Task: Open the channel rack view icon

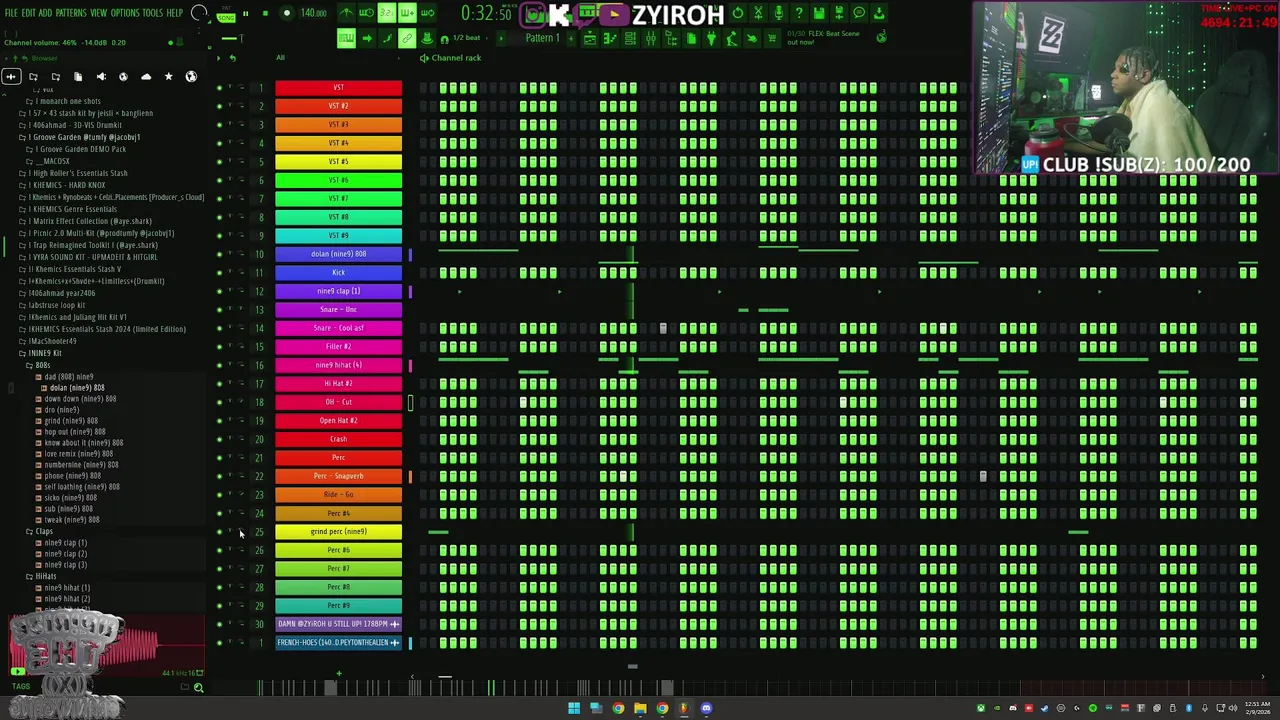Action: [630, 38]
